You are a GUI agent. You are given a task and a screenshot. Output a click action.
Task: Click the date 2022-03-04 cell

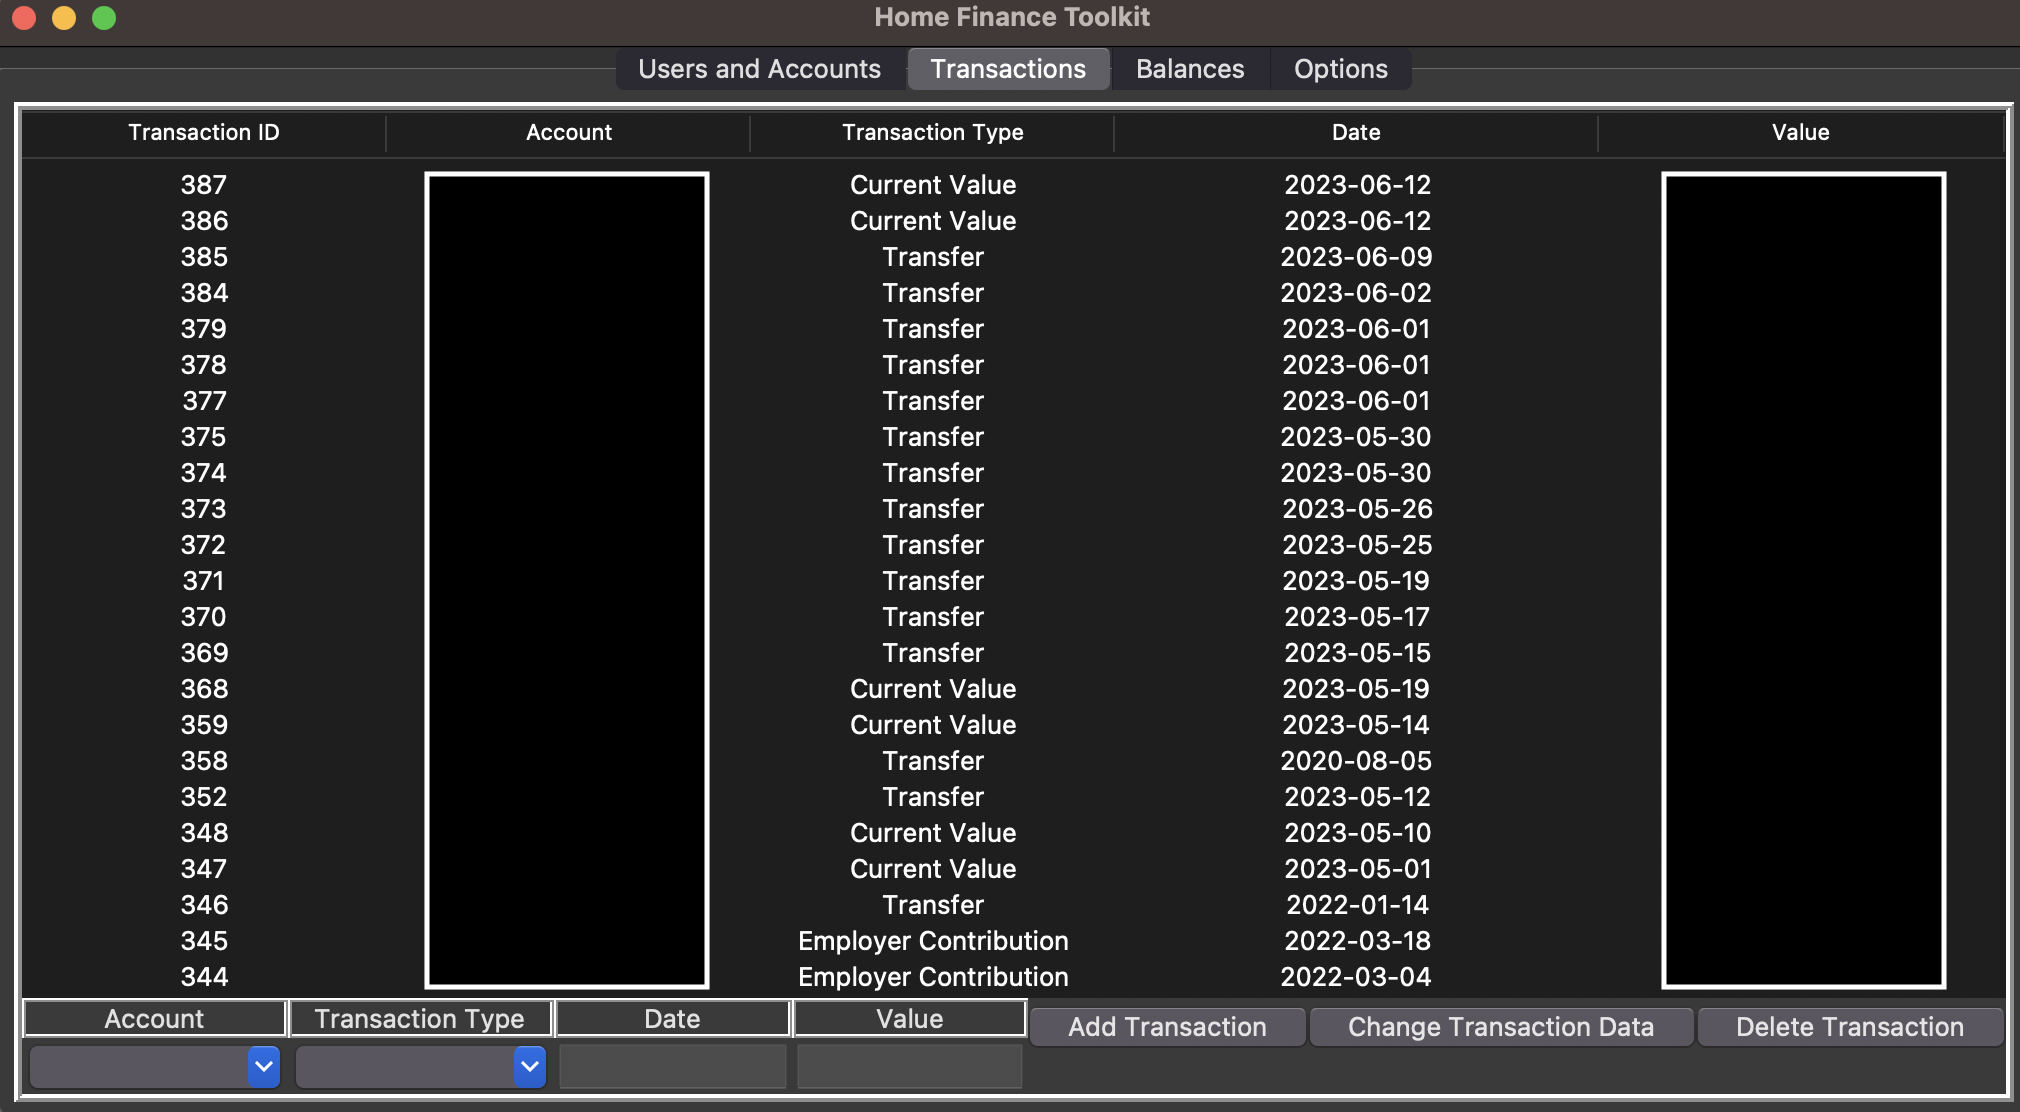pyautogui.click(x=1356, y=977)
